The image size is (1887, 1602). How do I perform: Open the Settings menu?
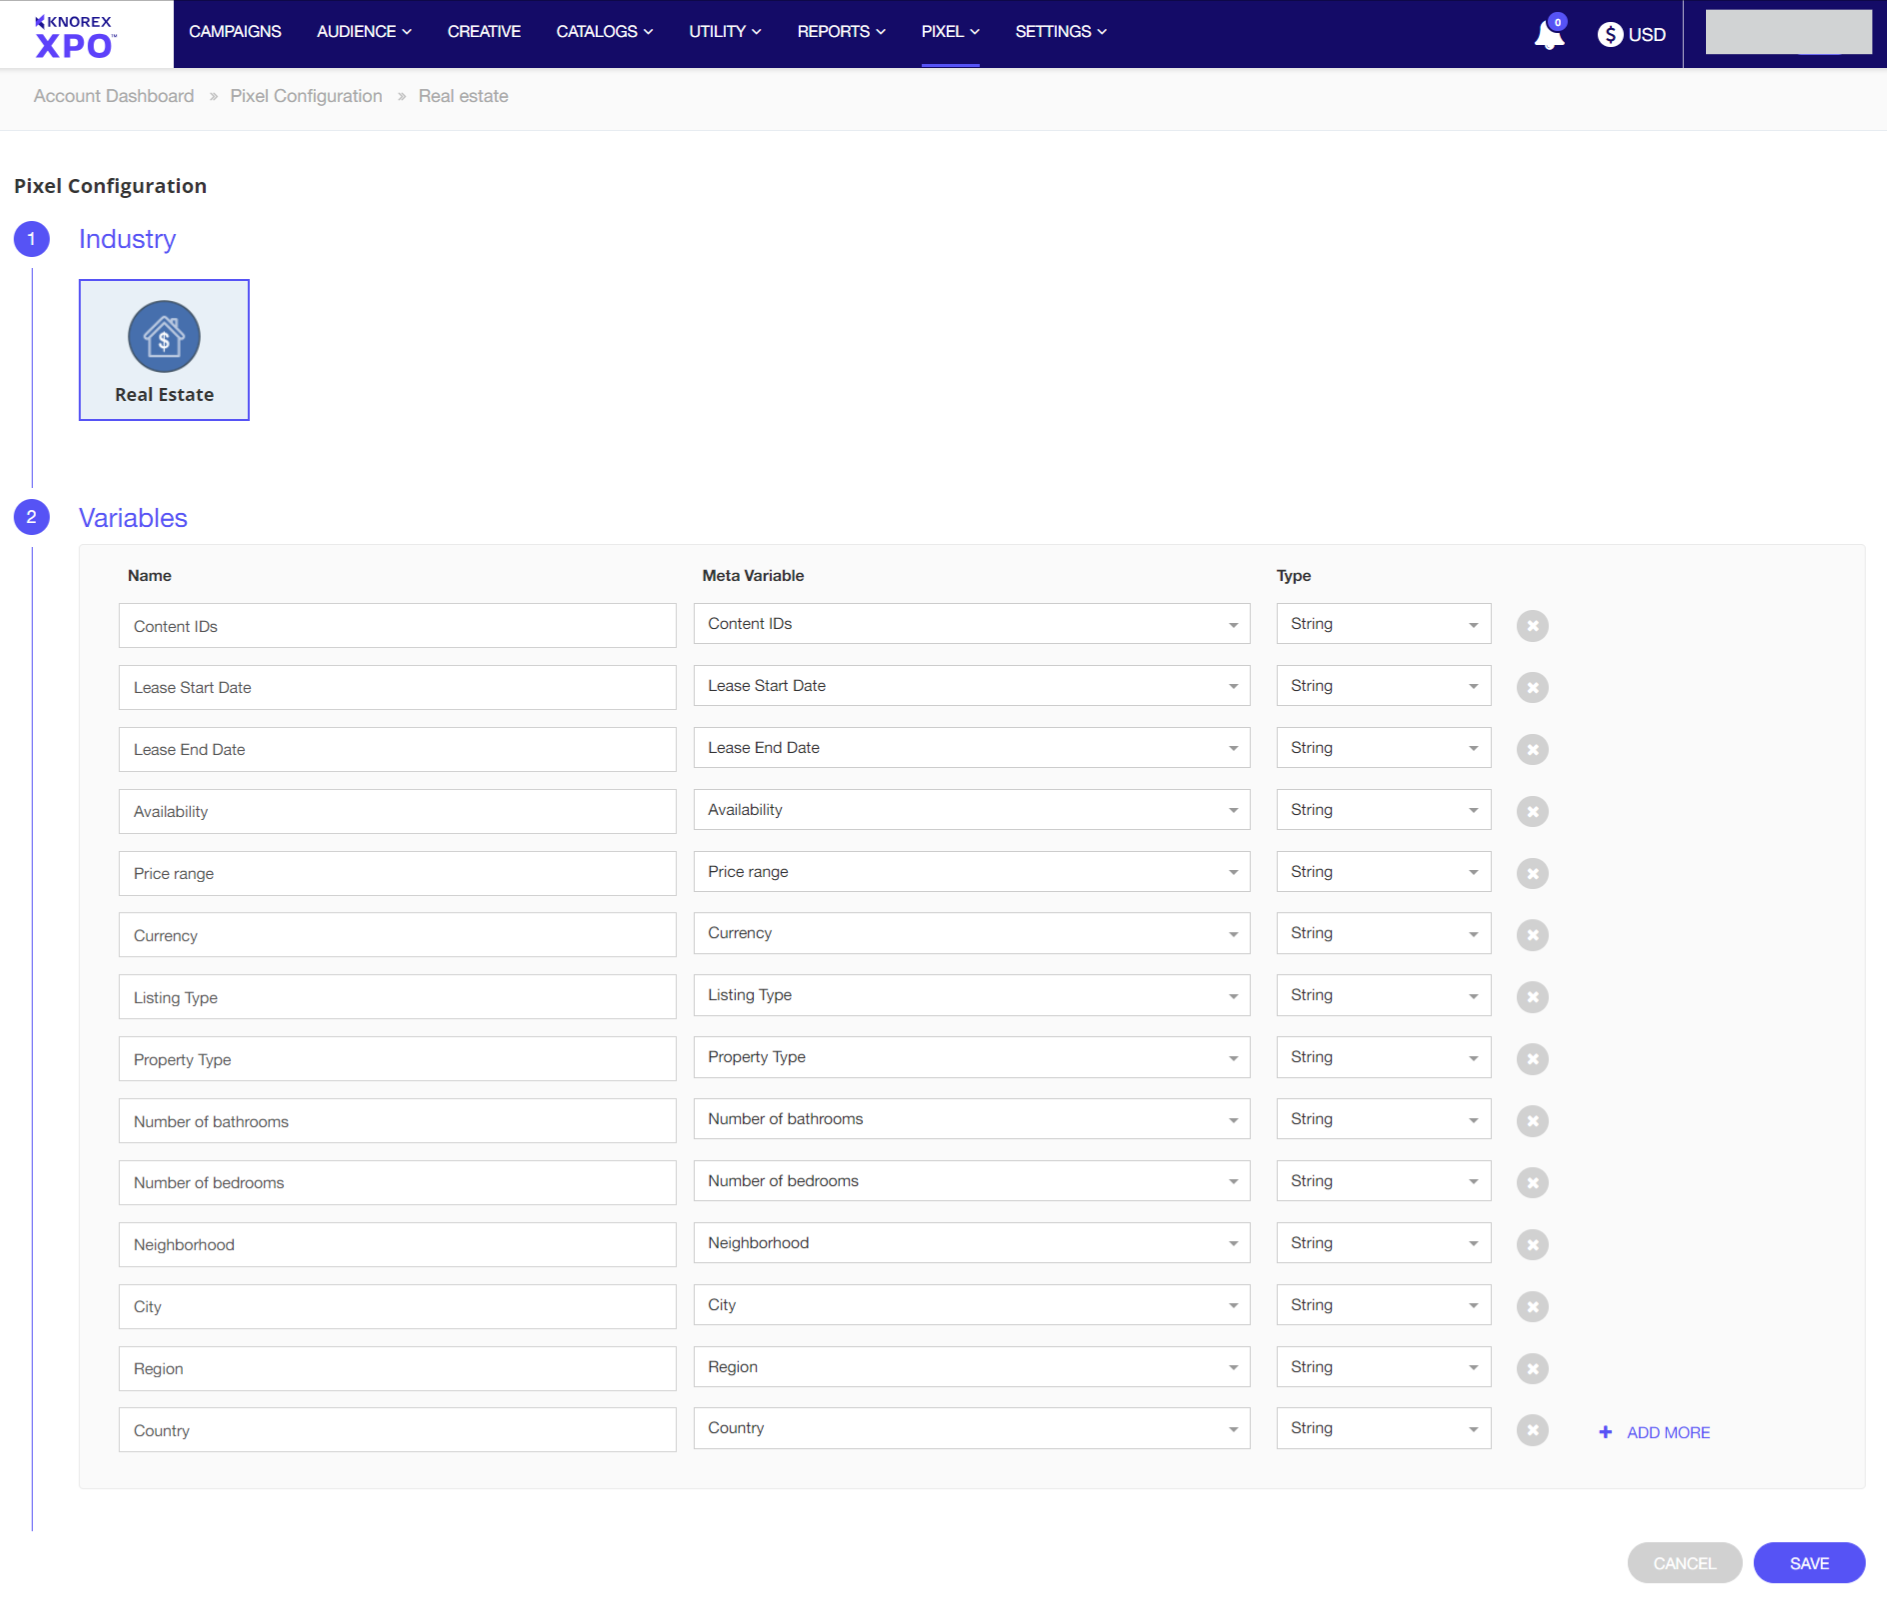1061,32
